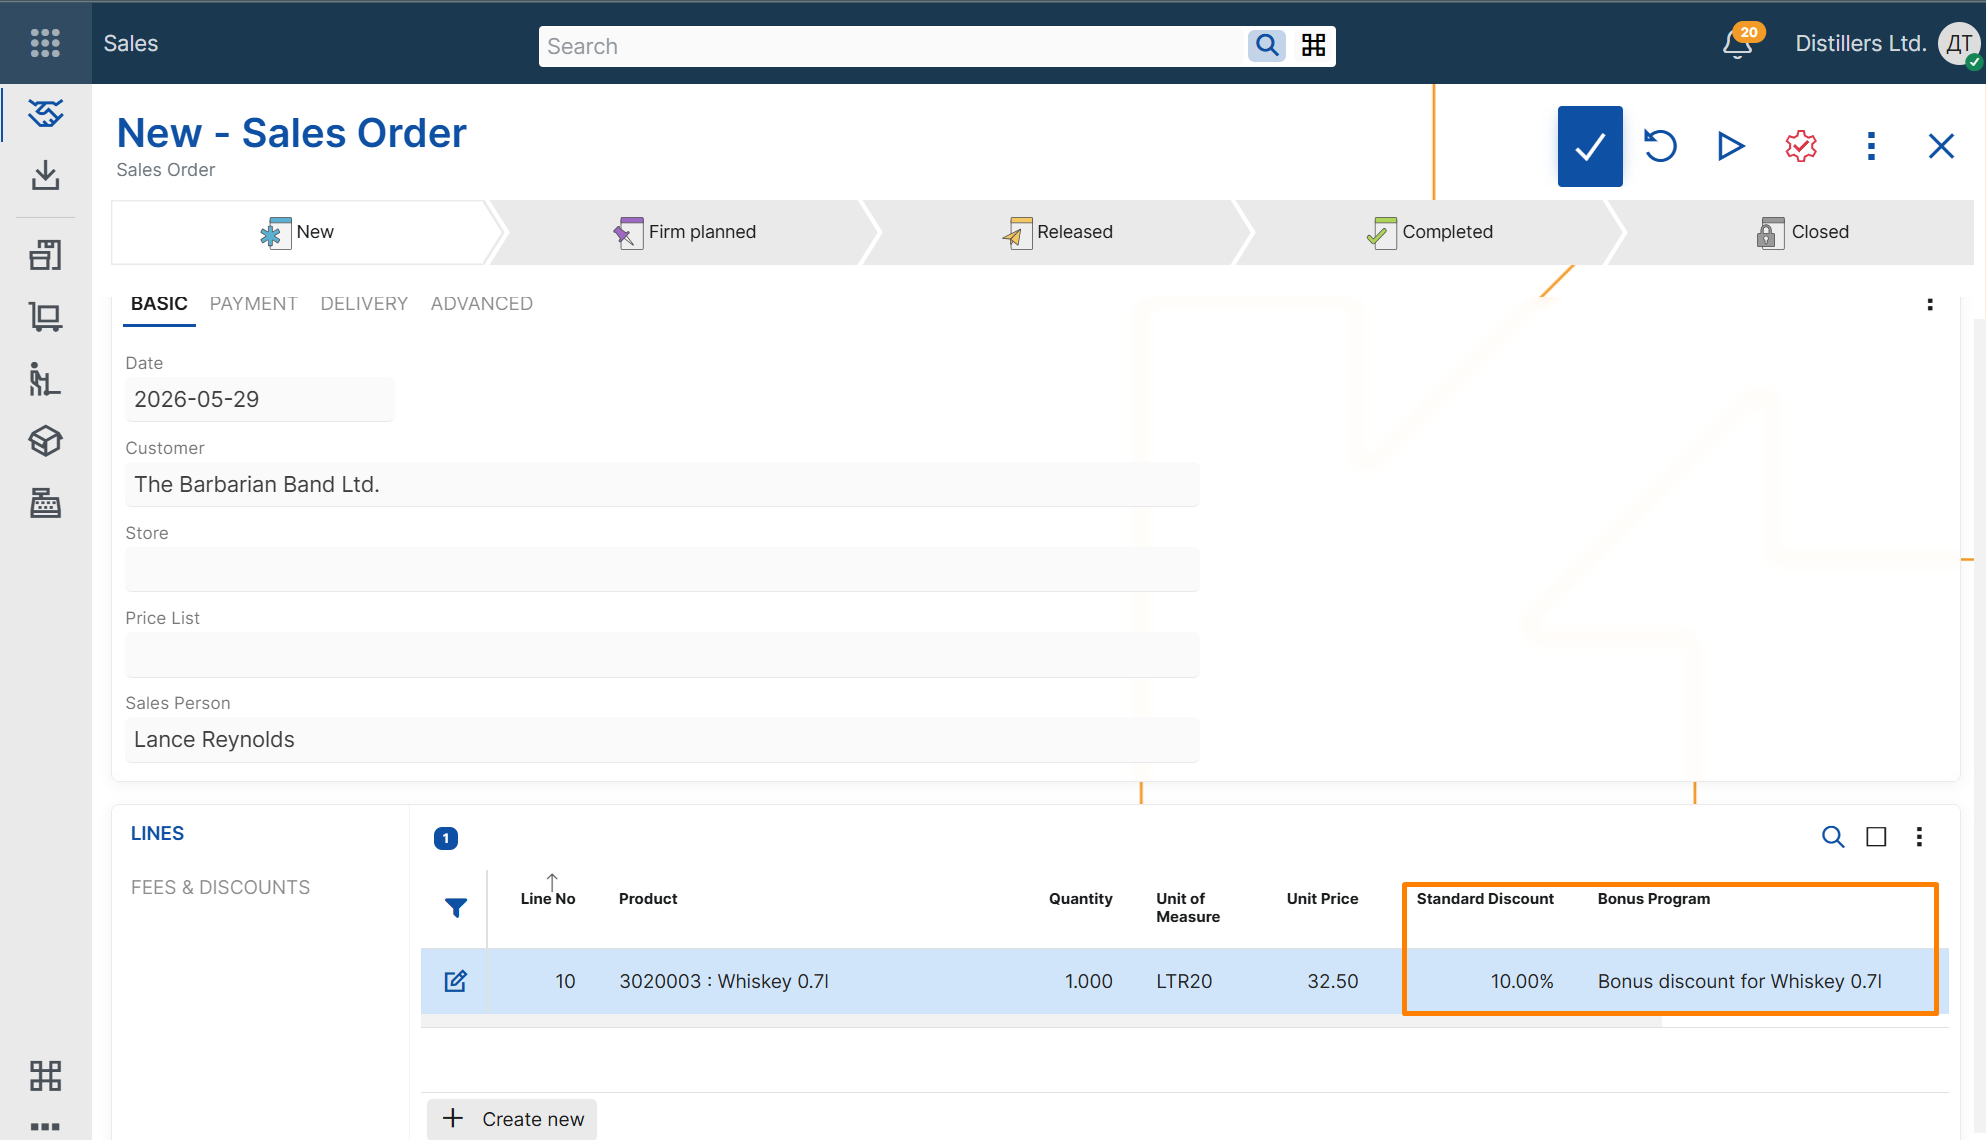Viewport: 1986px width, 1140px height.
Task: Click the undo/revert icon
Action: tap(1661, 147)
